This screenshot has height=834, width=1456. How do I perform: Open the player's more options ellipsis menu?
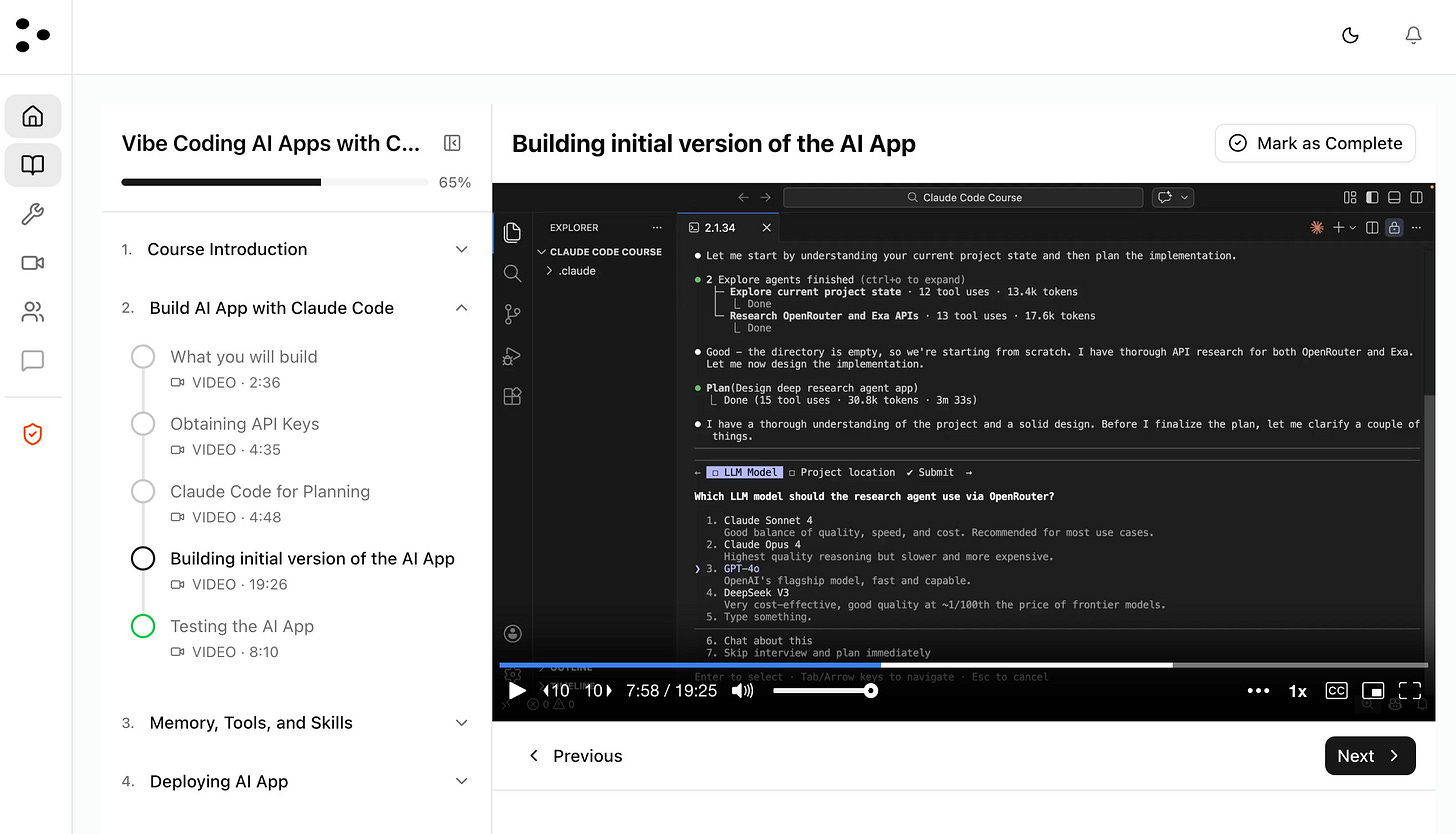[1258, 690]
